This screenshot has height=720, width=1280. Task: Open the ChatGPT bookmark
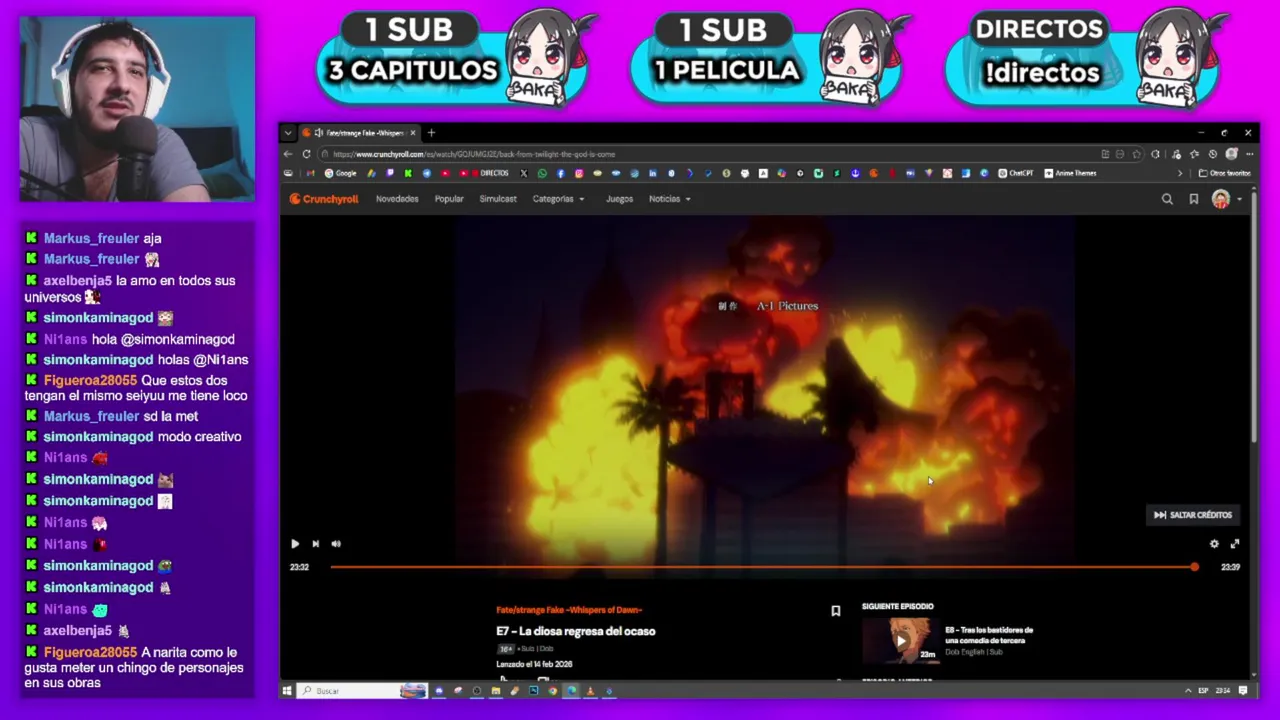[x=1016, y=173]
